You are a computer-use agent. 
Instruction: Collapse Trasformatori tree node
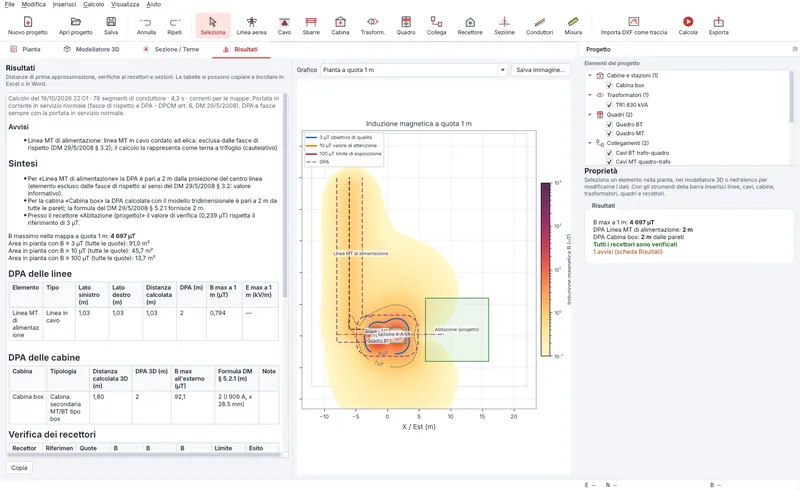tap(590, 95)
